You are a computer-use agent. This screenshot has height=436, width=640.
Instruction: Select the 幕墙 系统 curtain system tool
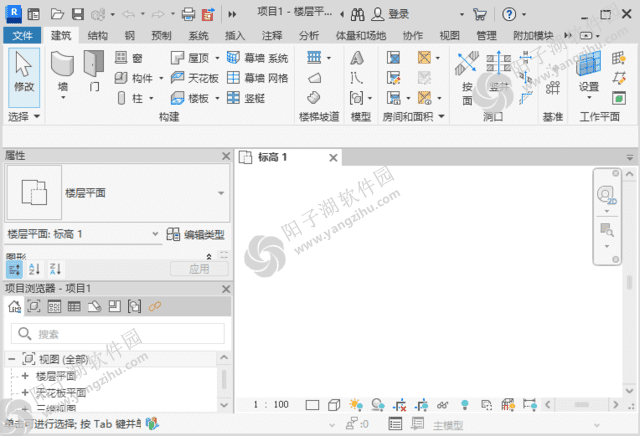point(258,58)
